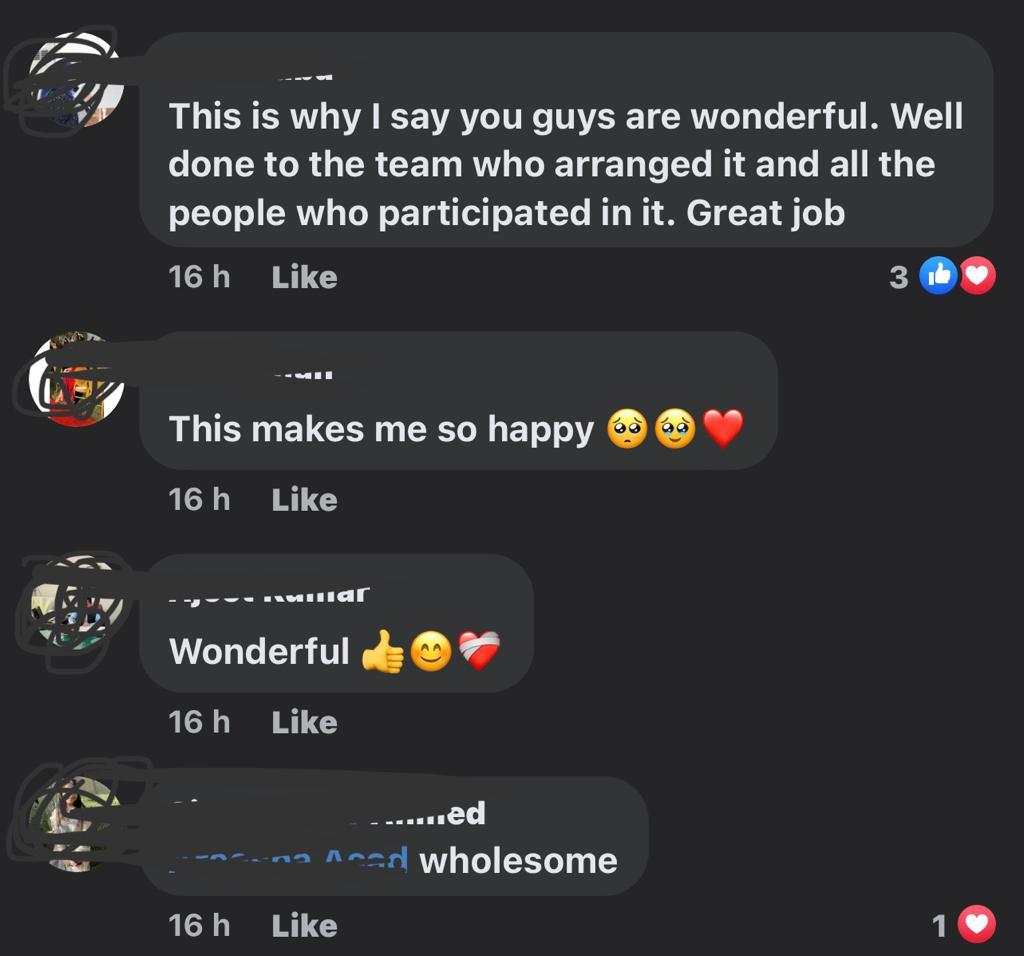View the 1 reaction count on last comment
Image resolution: width=1024 pixels, height=956 pixels.
tap(939, 926)
